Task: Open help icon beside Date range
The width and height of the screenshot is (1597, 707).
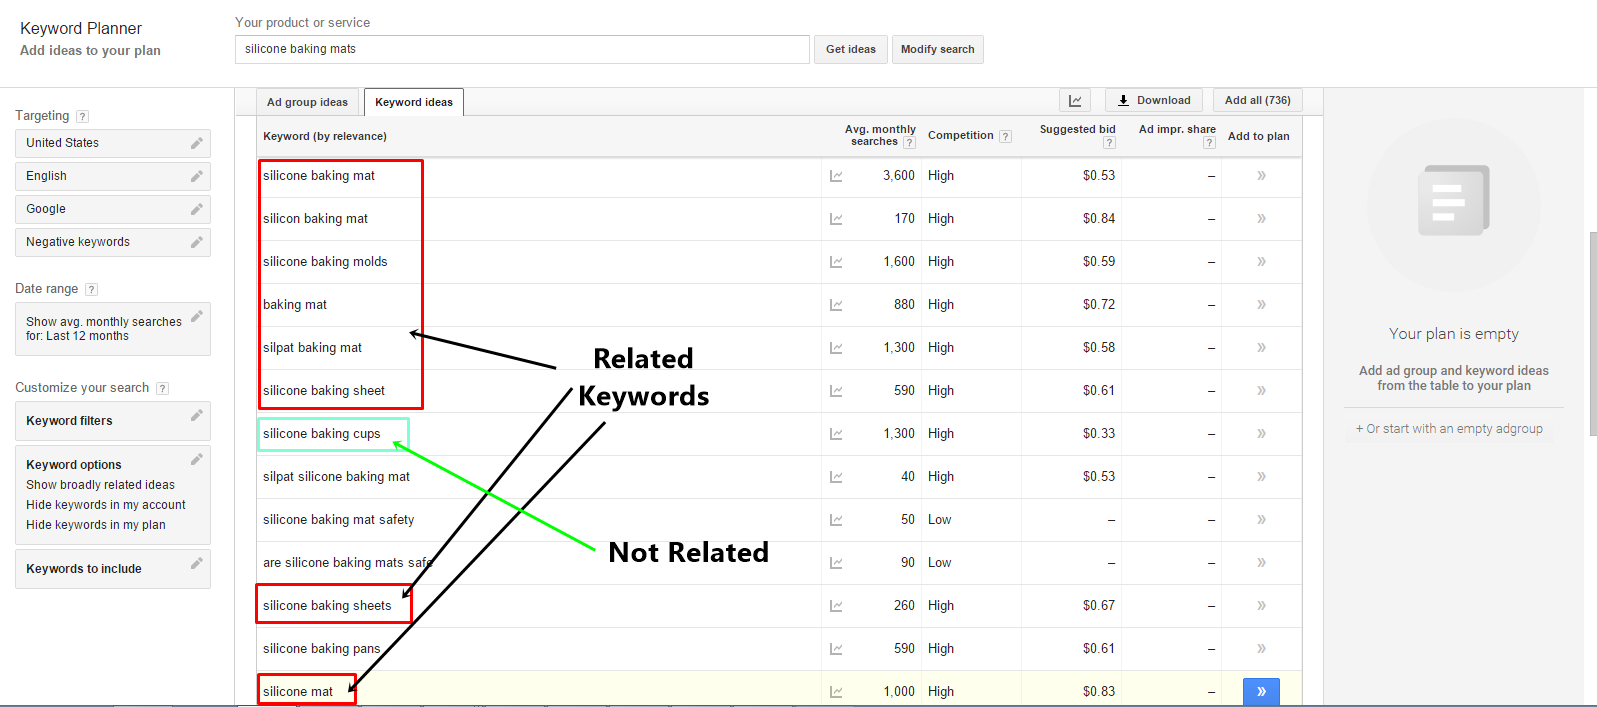Action: 91,290
